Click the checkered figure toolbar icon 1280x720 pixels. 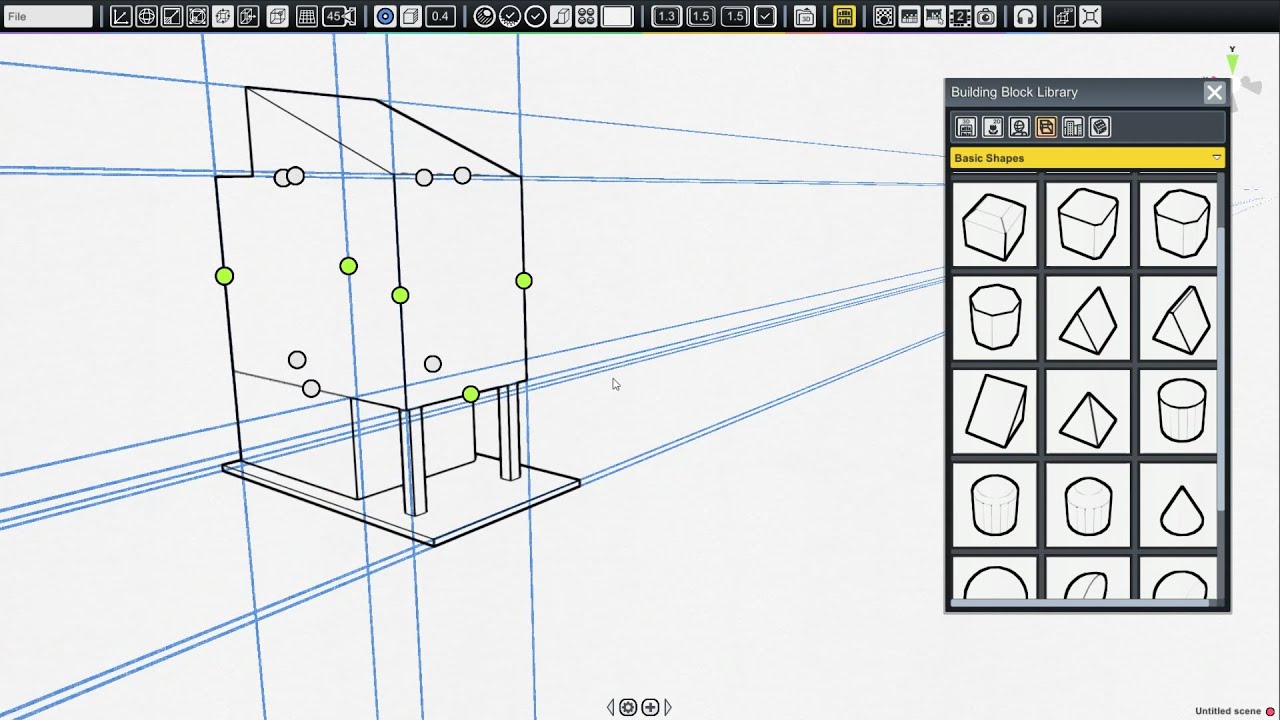point(884,16)
